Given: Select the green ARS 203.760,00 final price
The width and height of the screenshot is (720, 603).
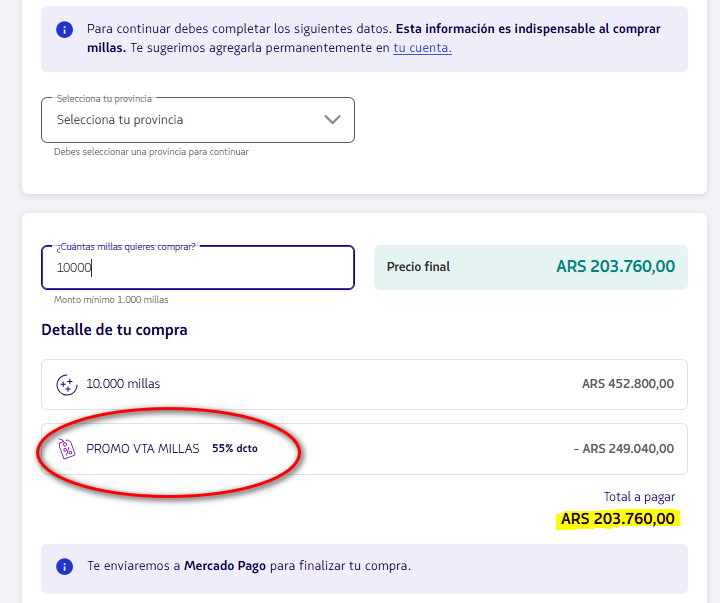Looking at the screenshot, I should 615,267.
